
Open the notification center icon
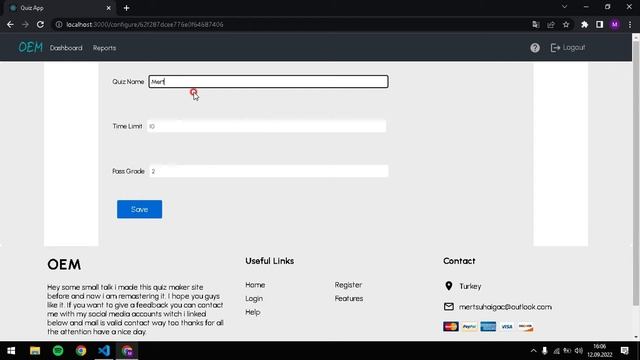[x=624, y=351]
